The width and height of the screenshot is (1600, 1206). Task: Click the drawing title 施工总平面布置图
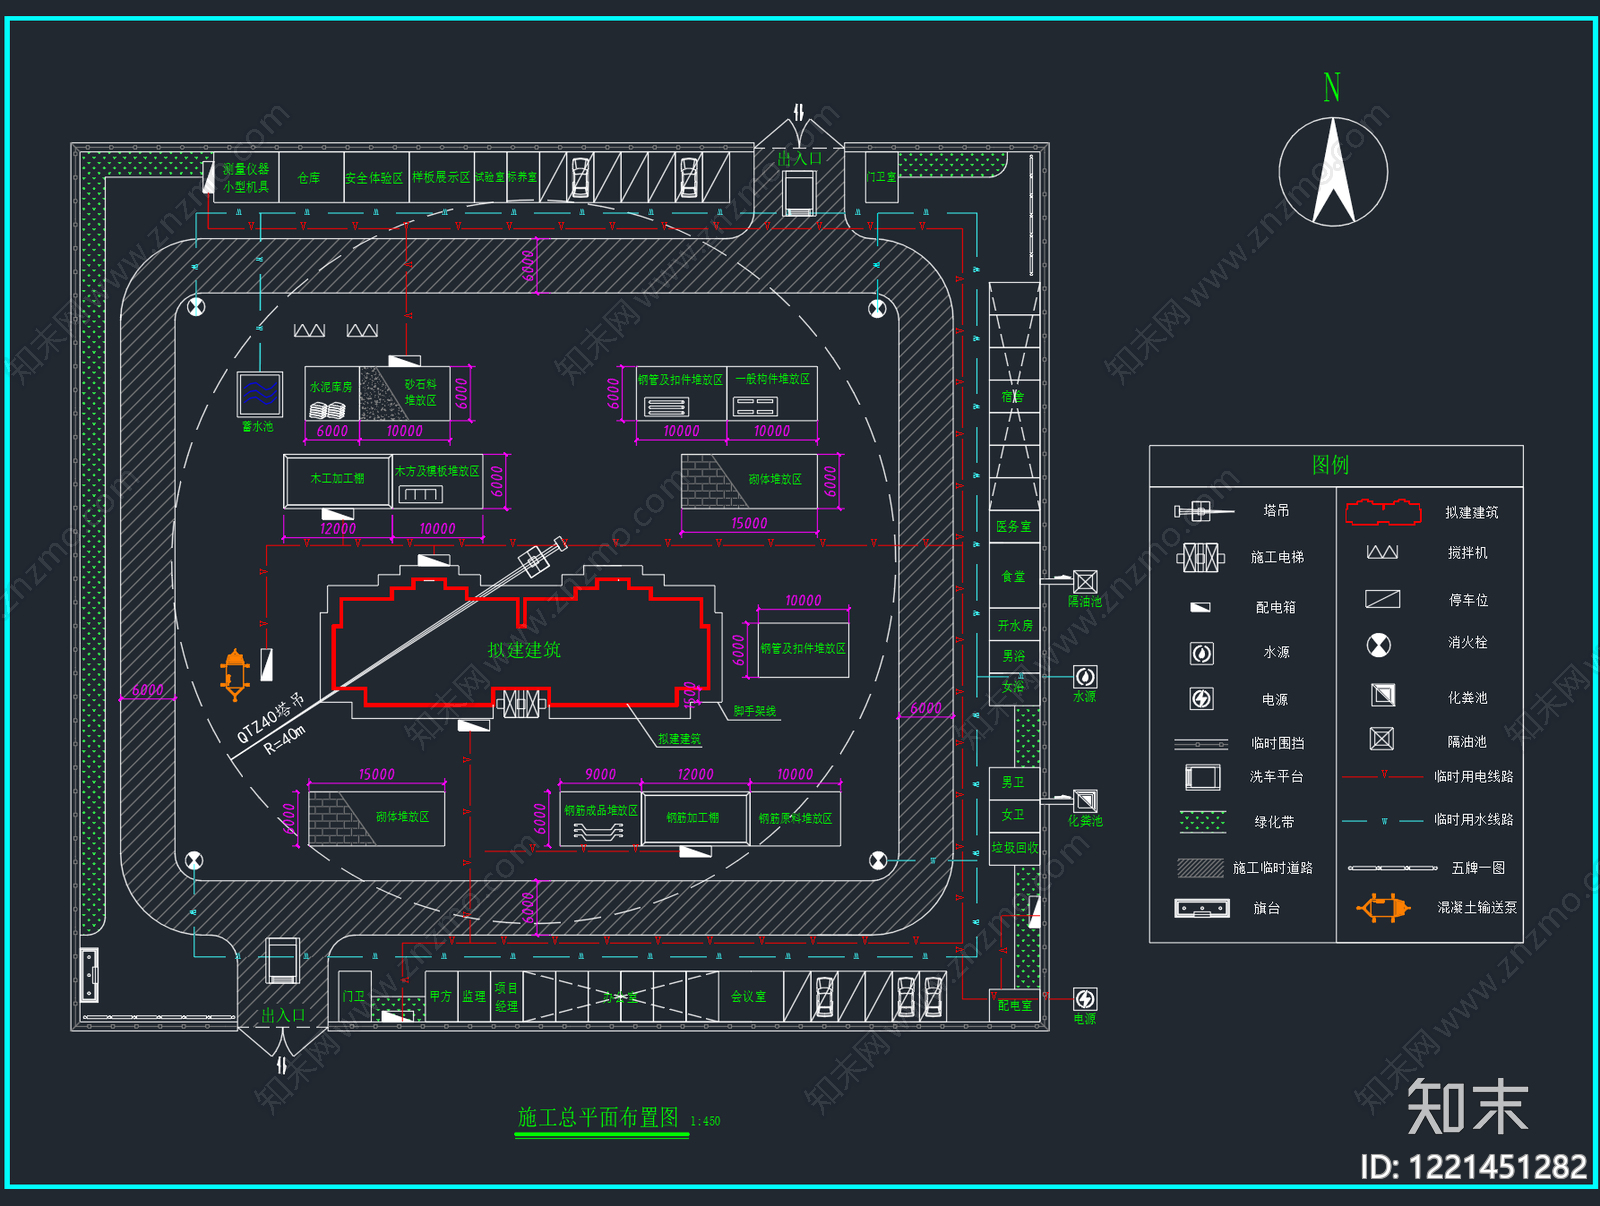coord(598,1117)
